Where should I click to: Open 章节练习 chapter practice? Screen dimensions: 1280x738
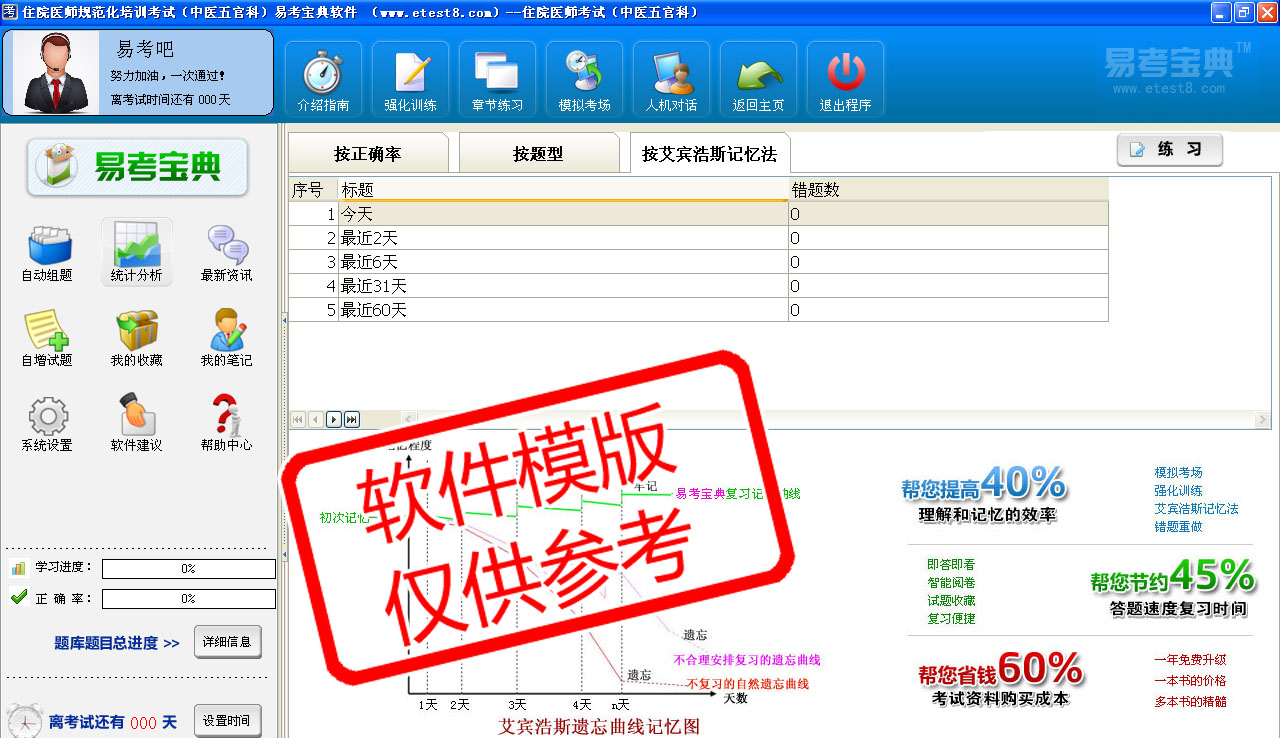click(497, 79)
